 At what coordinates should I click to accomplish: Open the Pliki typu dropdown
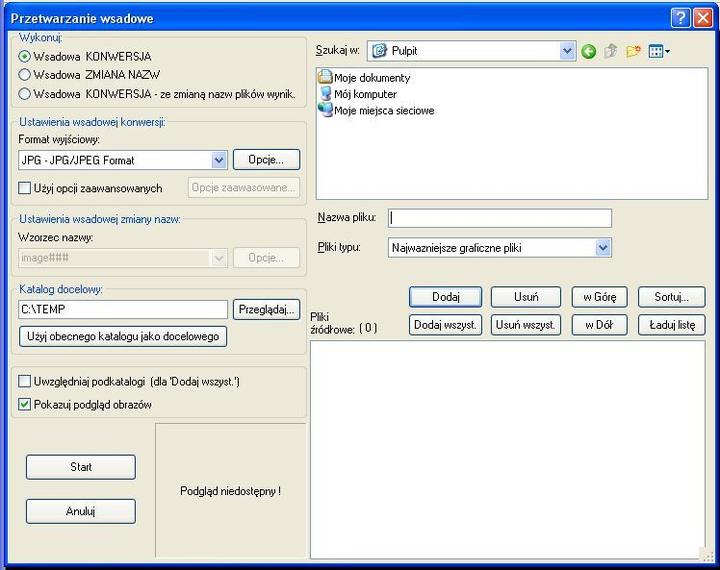coord(602,247)
